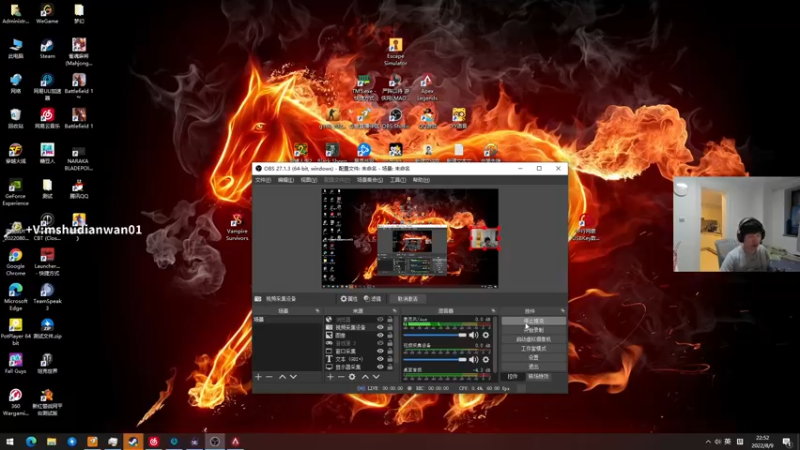Move scene up with the arrow
800x450 pixels.
[282, 377]
